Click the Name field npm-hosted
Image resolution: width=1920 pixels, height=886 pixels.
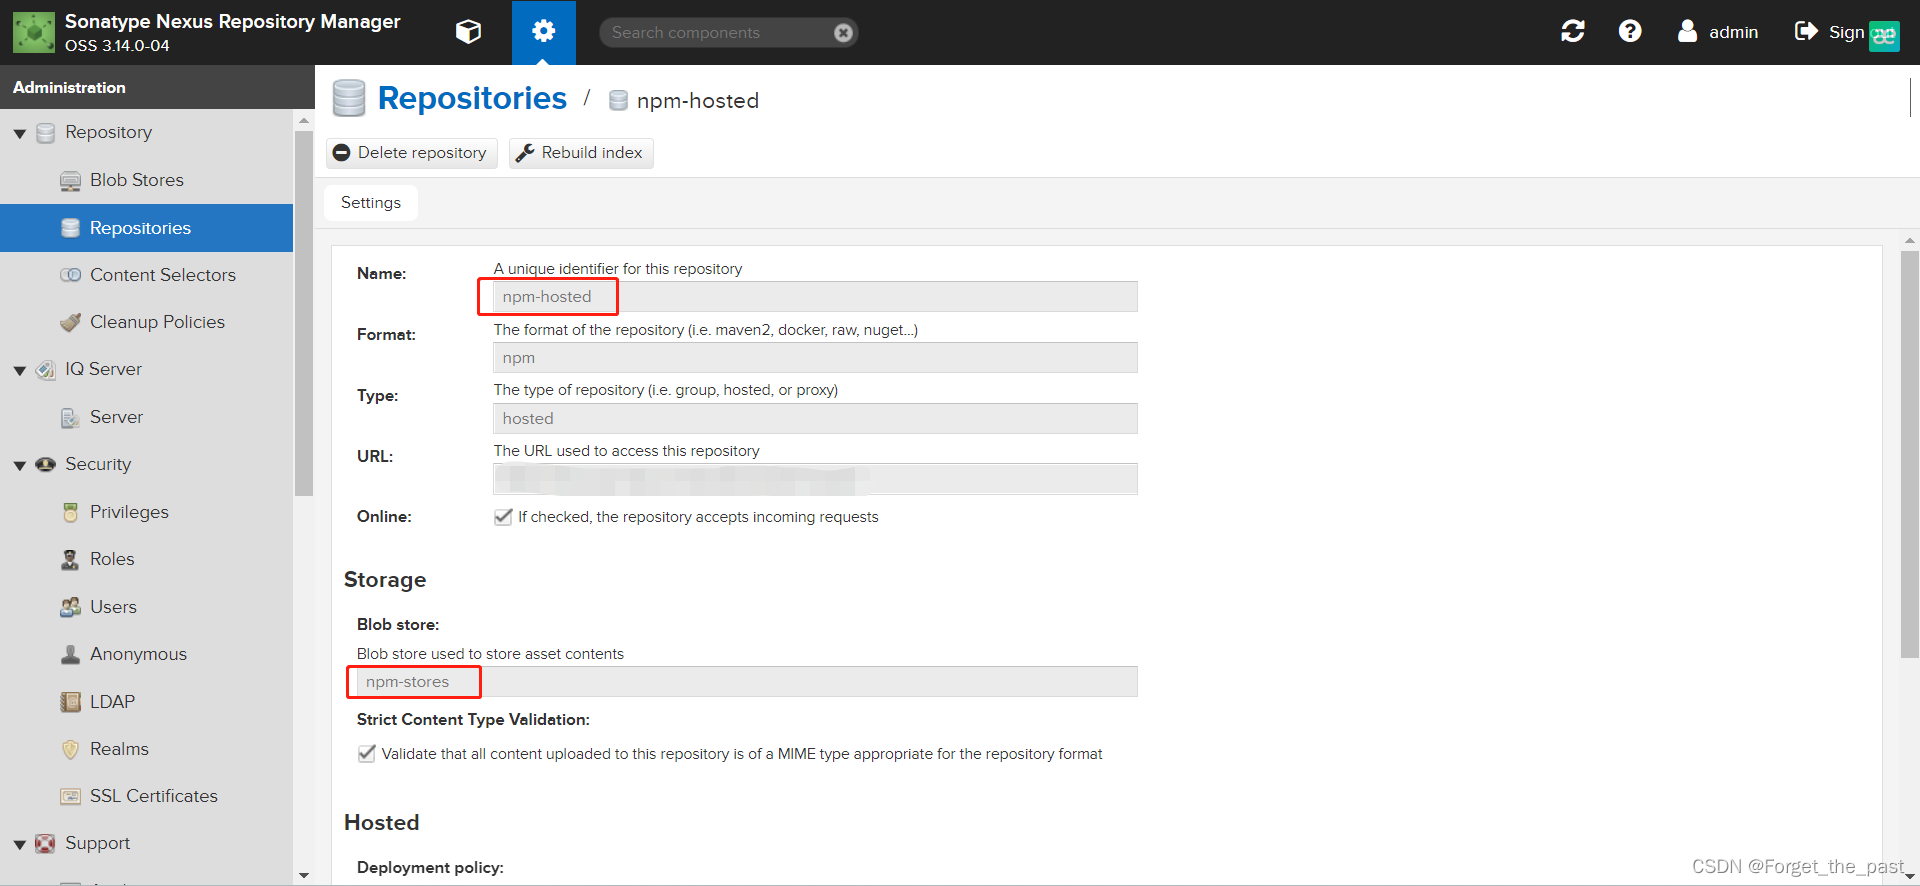[815, 297]
